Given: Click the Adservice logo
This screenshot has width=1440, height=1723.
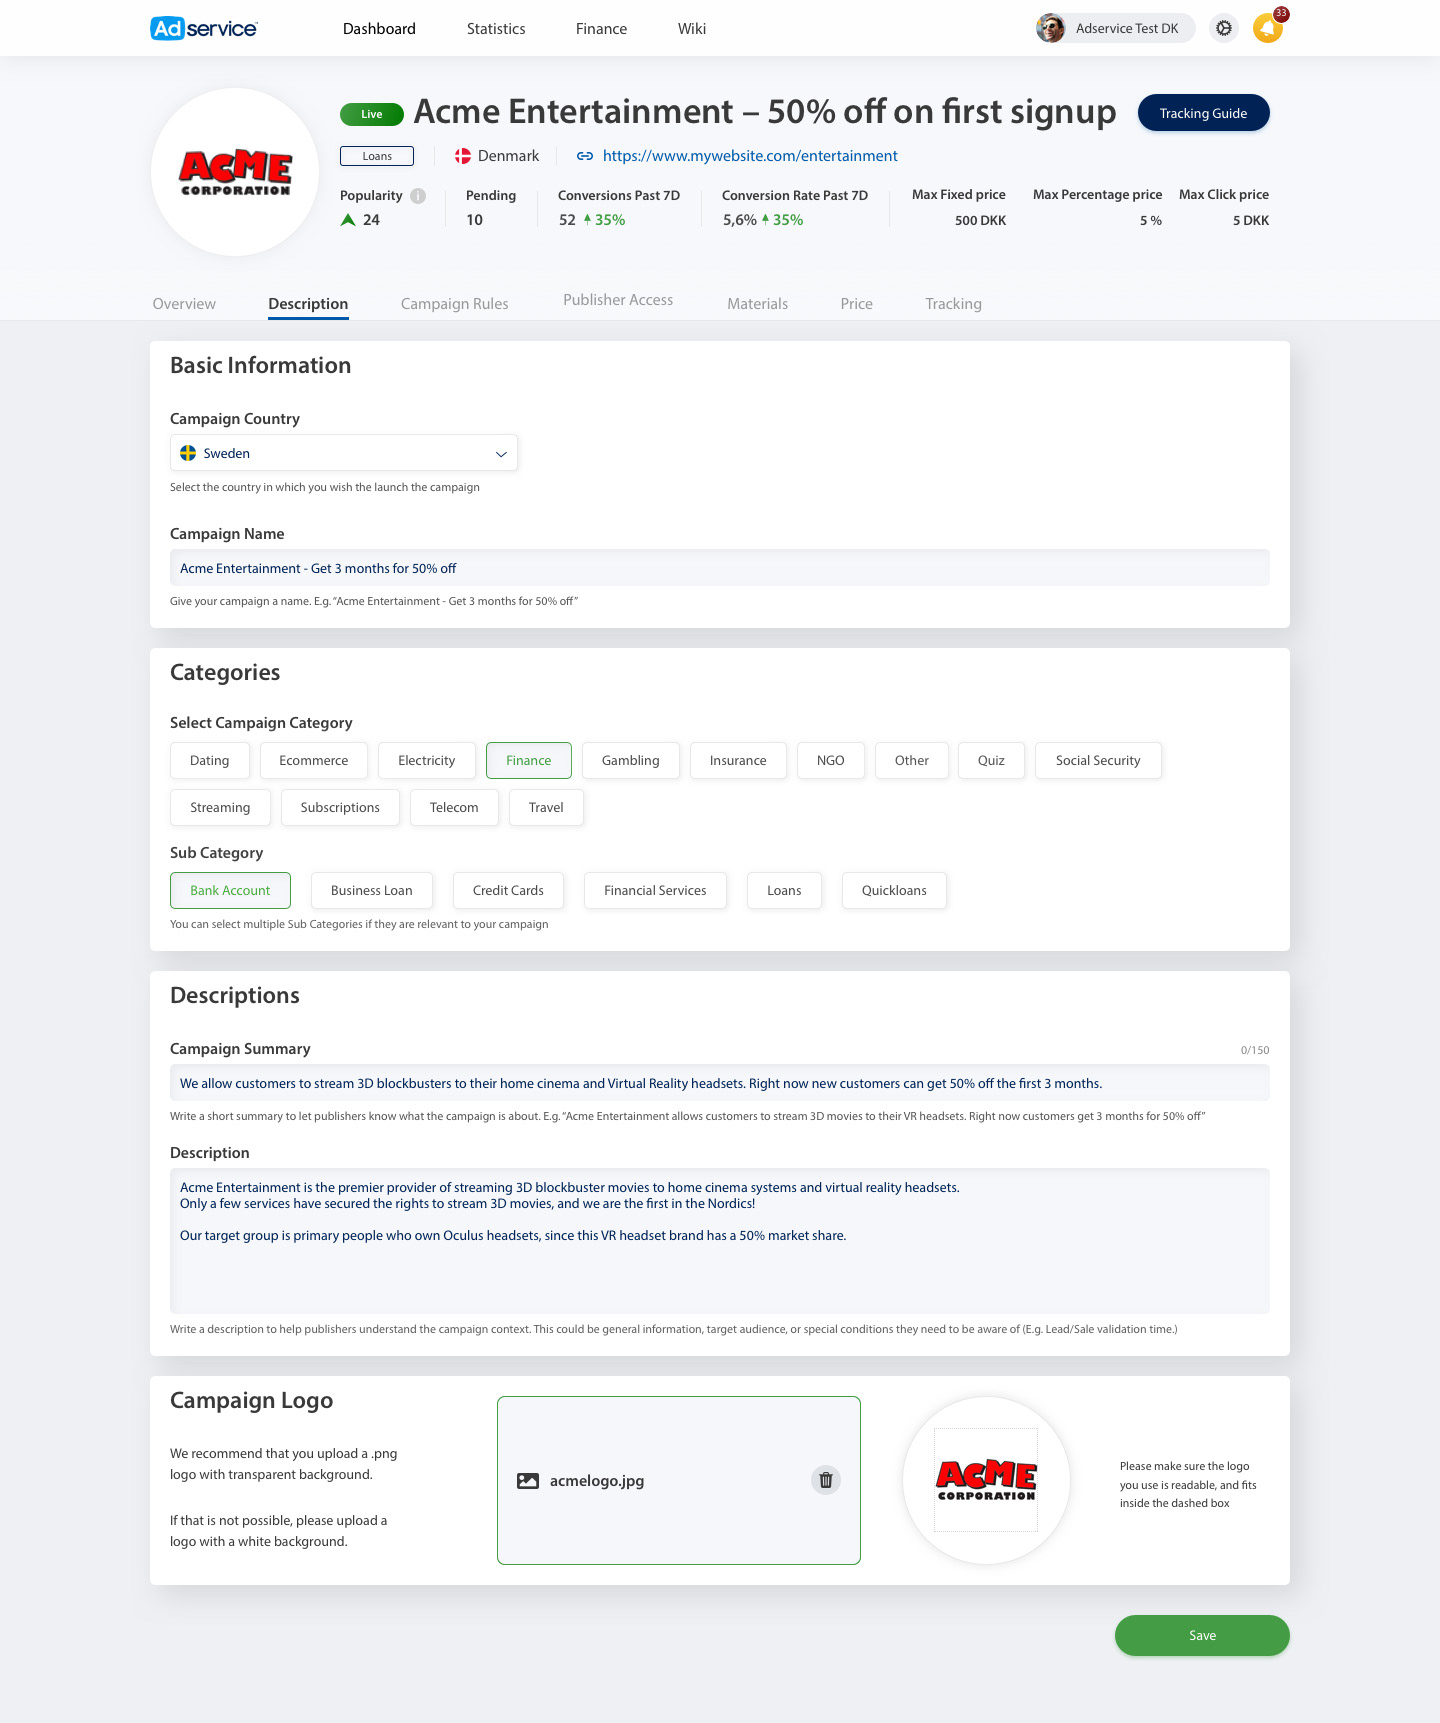Looking at the screenshot, I should pyautogui.click(x=204, y=28).
